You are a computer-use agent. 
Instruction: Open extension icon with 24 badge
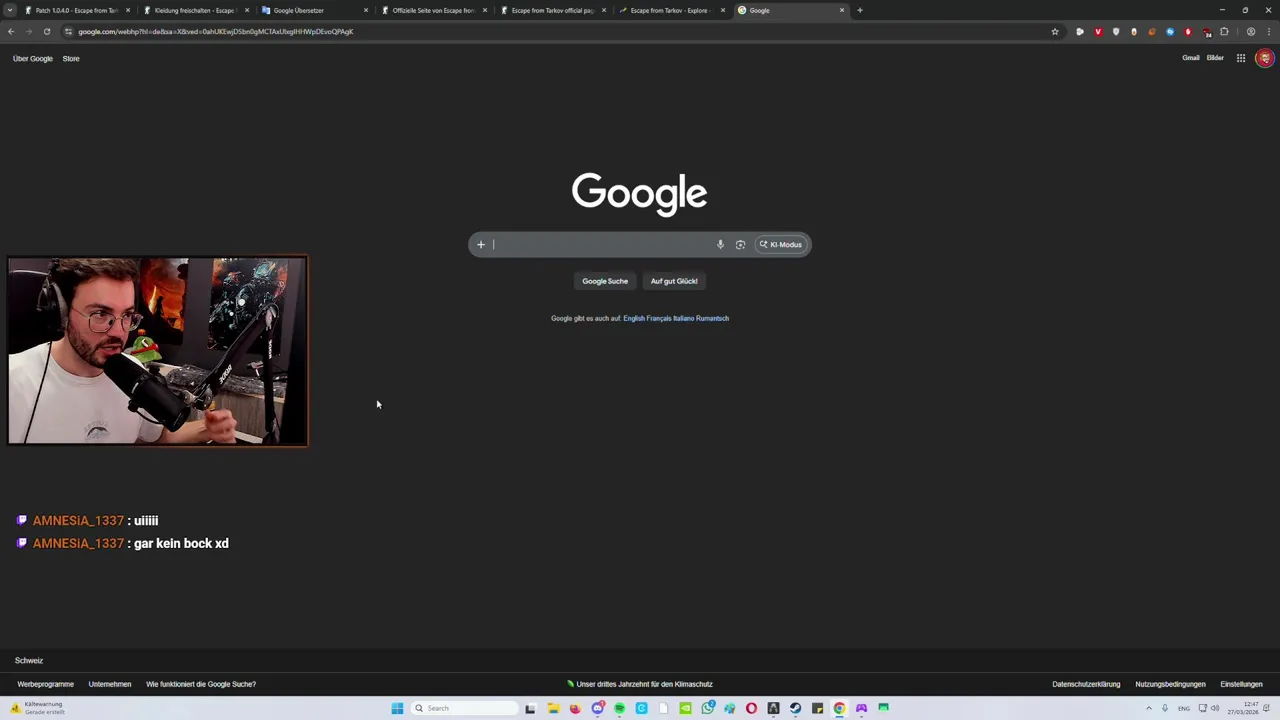(1206, 32)
